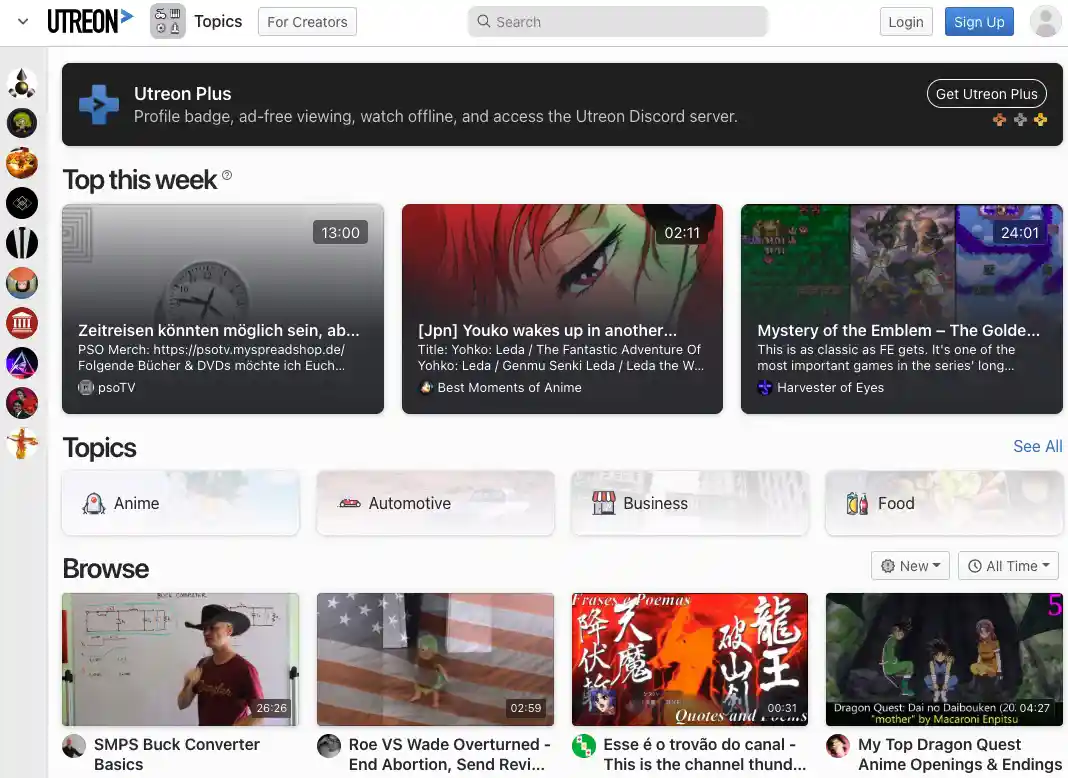1068x778 pixels.
Task: Open the Topics grid icon
Action: 168,21
